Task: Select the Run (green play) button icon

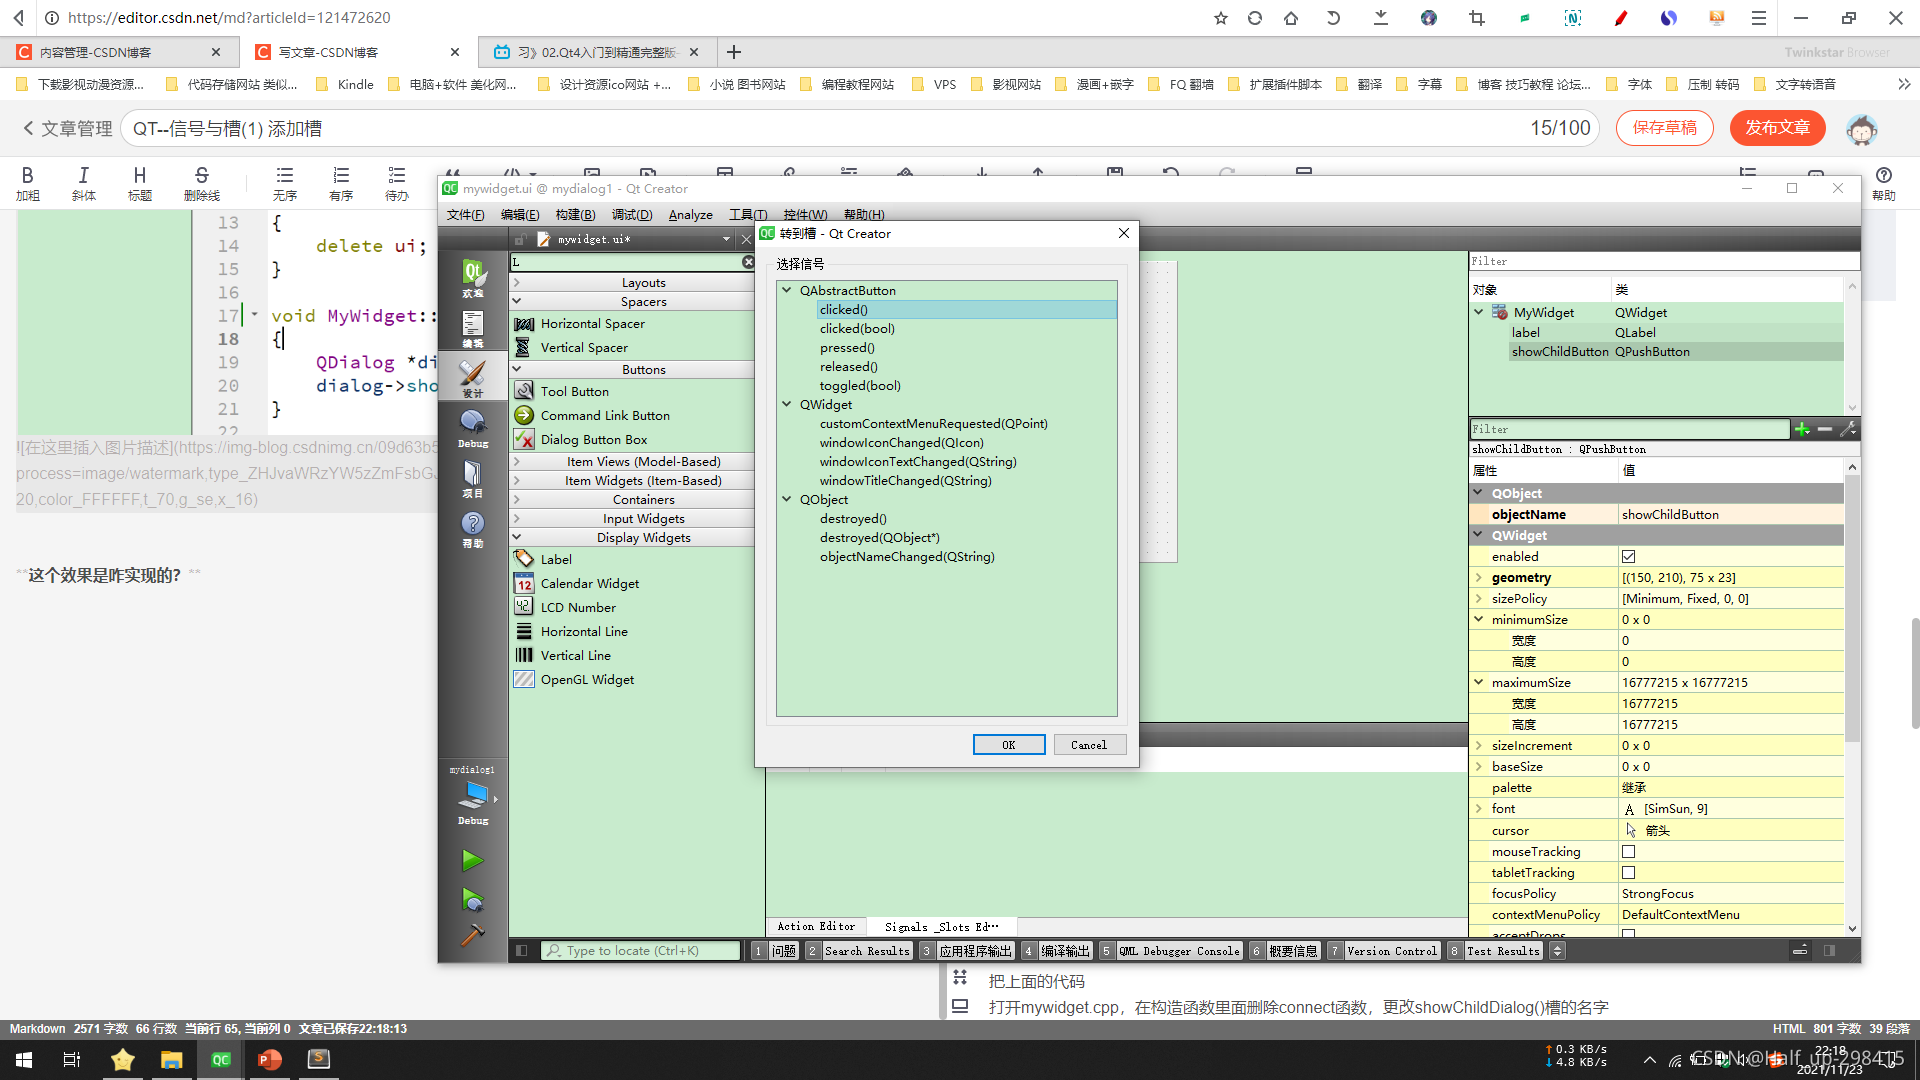Action: pyautogui.click(x=471, y=858)
